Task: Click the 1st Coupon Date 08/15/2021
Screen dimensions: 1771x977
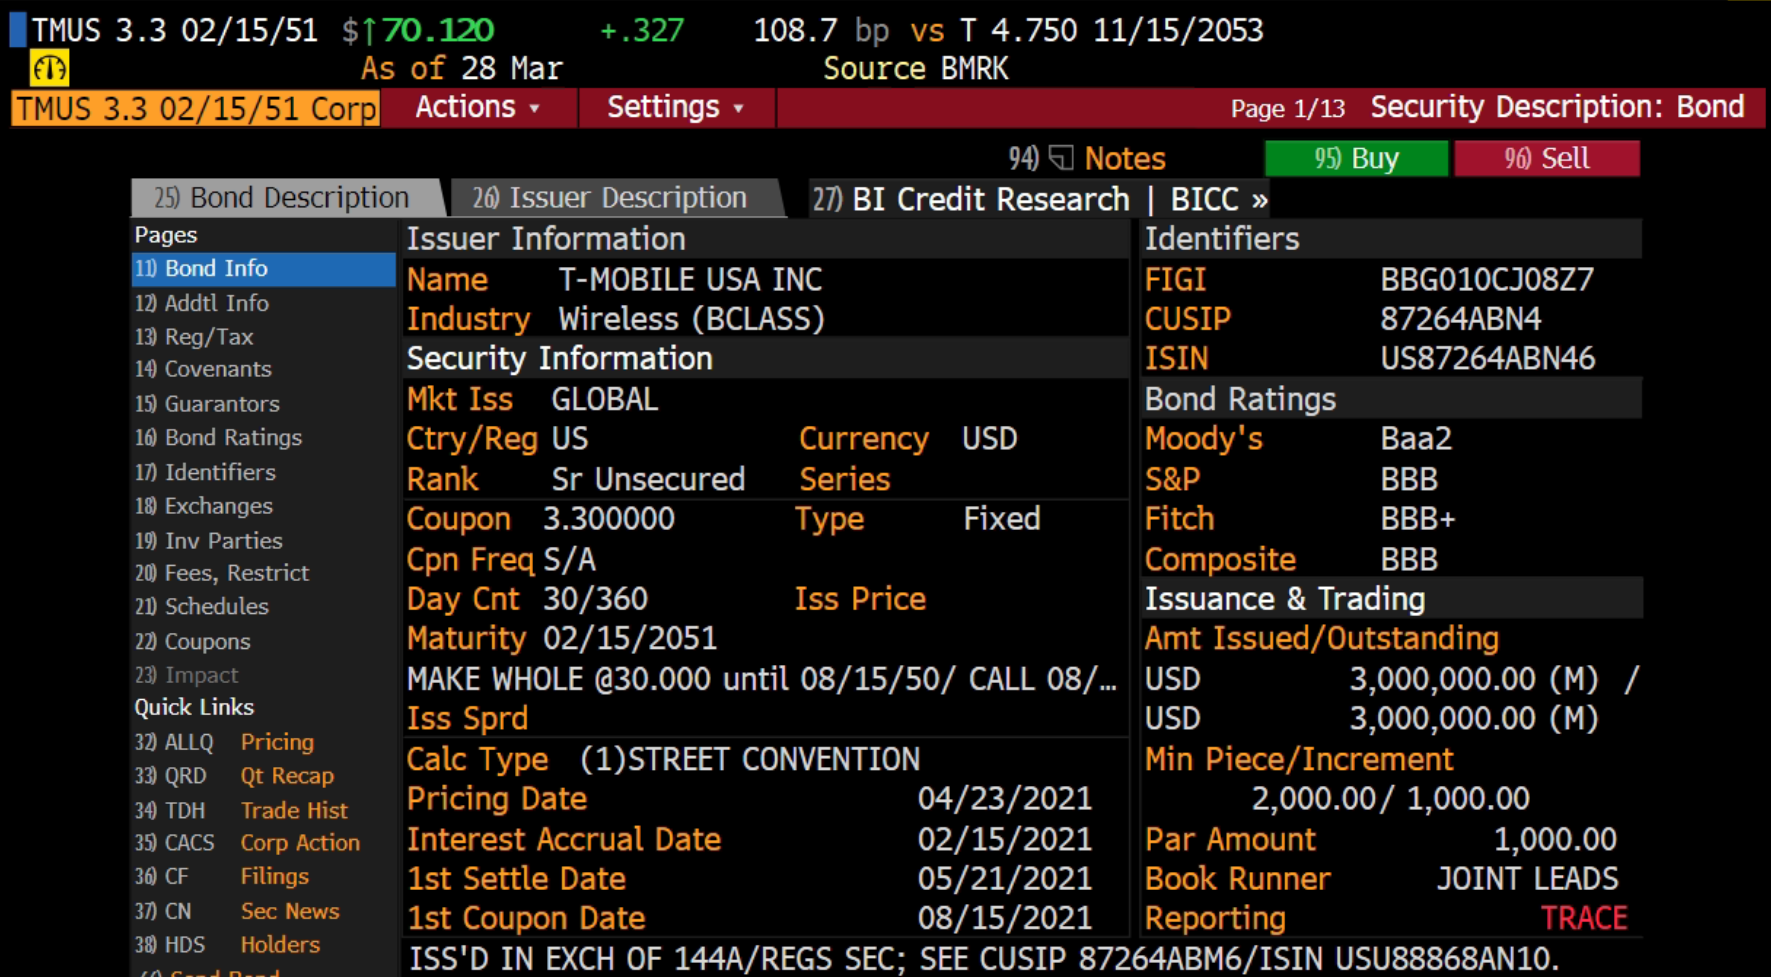Action: click(x=1004, y=918)
